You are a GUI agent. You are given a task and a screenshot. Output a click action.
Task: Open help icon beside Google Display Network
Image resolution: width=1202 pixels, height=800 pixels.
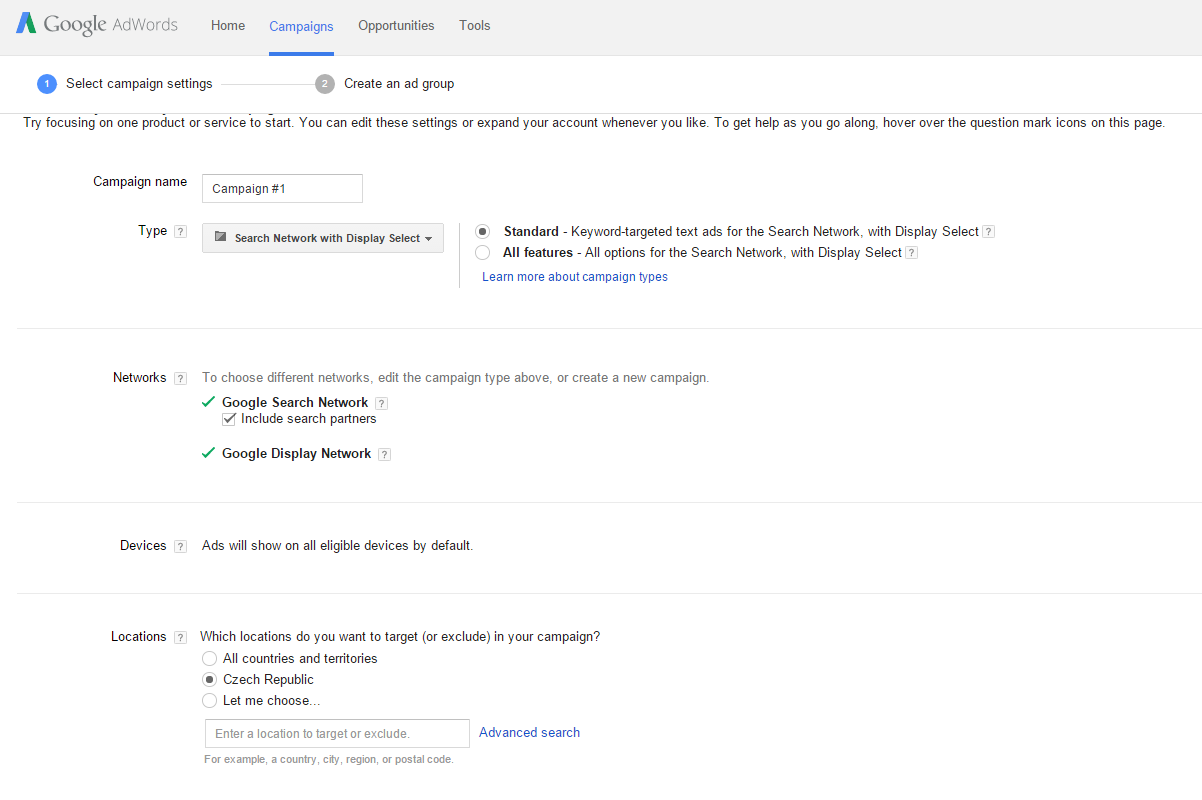coord(384,454)
